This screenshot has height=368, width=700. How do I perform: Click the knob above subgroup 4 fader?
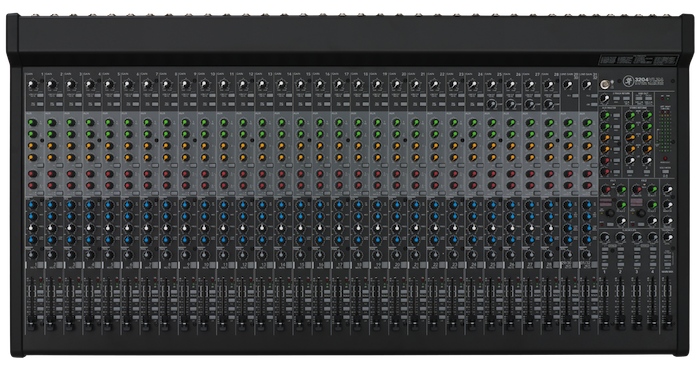click(652, 237)
